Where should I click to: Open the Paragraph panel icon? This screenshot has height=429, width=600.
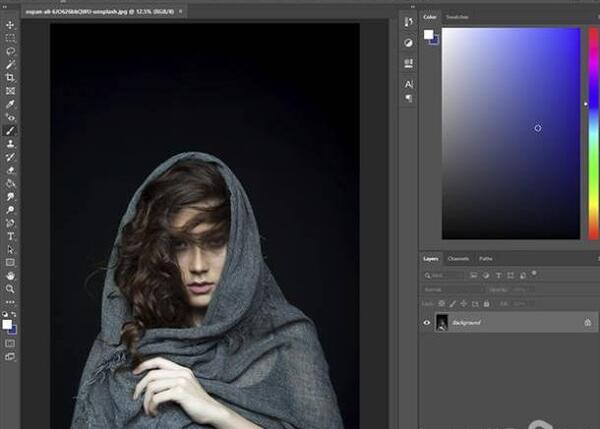[409, 98]
